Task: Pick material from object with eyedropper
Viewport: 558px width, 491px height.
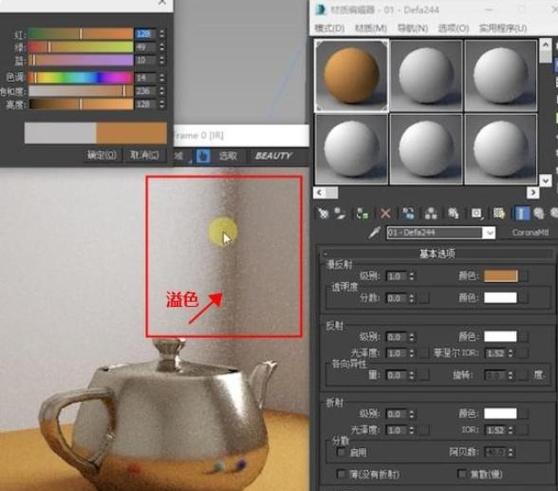Action: (374, 233)
